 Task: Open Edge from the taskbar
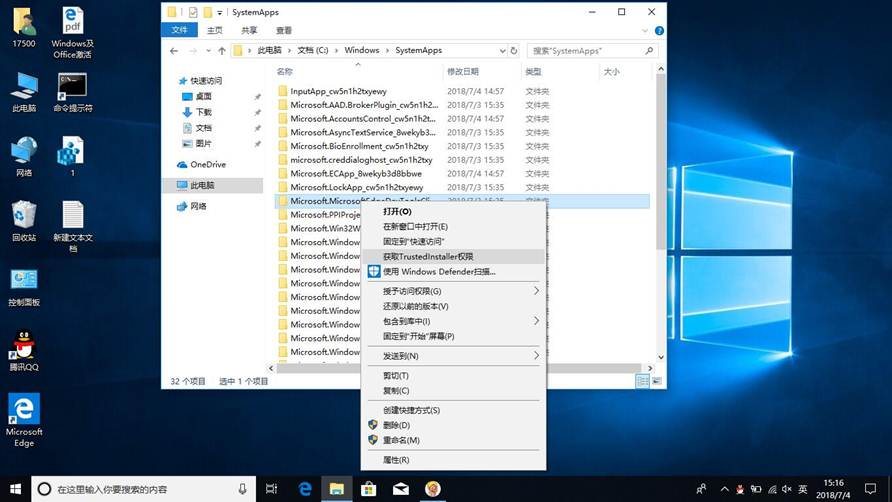(305, 489)
